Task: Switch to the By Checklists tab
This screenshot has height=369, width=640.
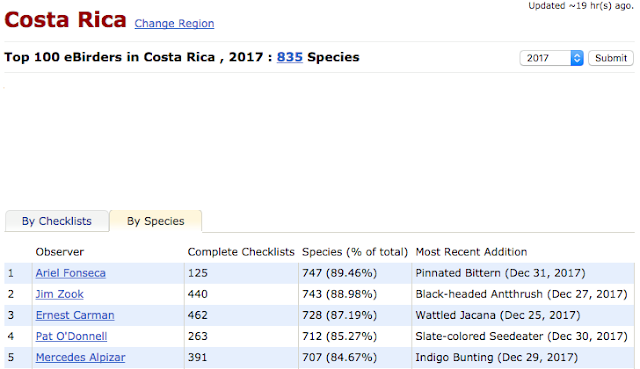Action: (57, 221)
